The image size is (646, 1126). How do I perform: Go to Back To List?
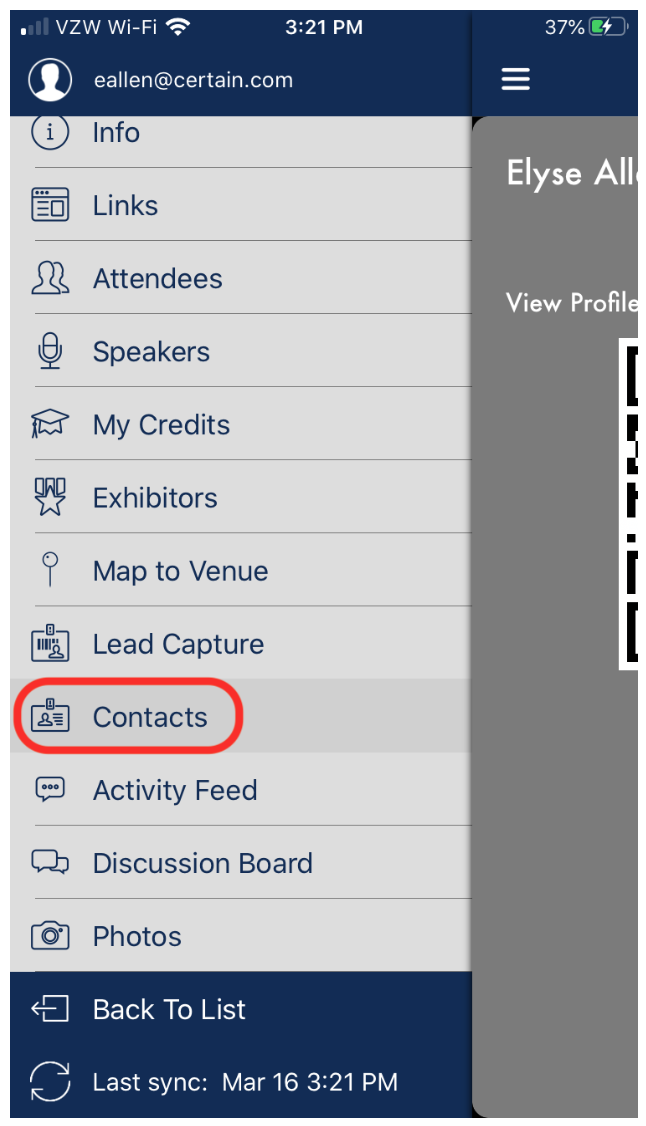click(241, 1009)
